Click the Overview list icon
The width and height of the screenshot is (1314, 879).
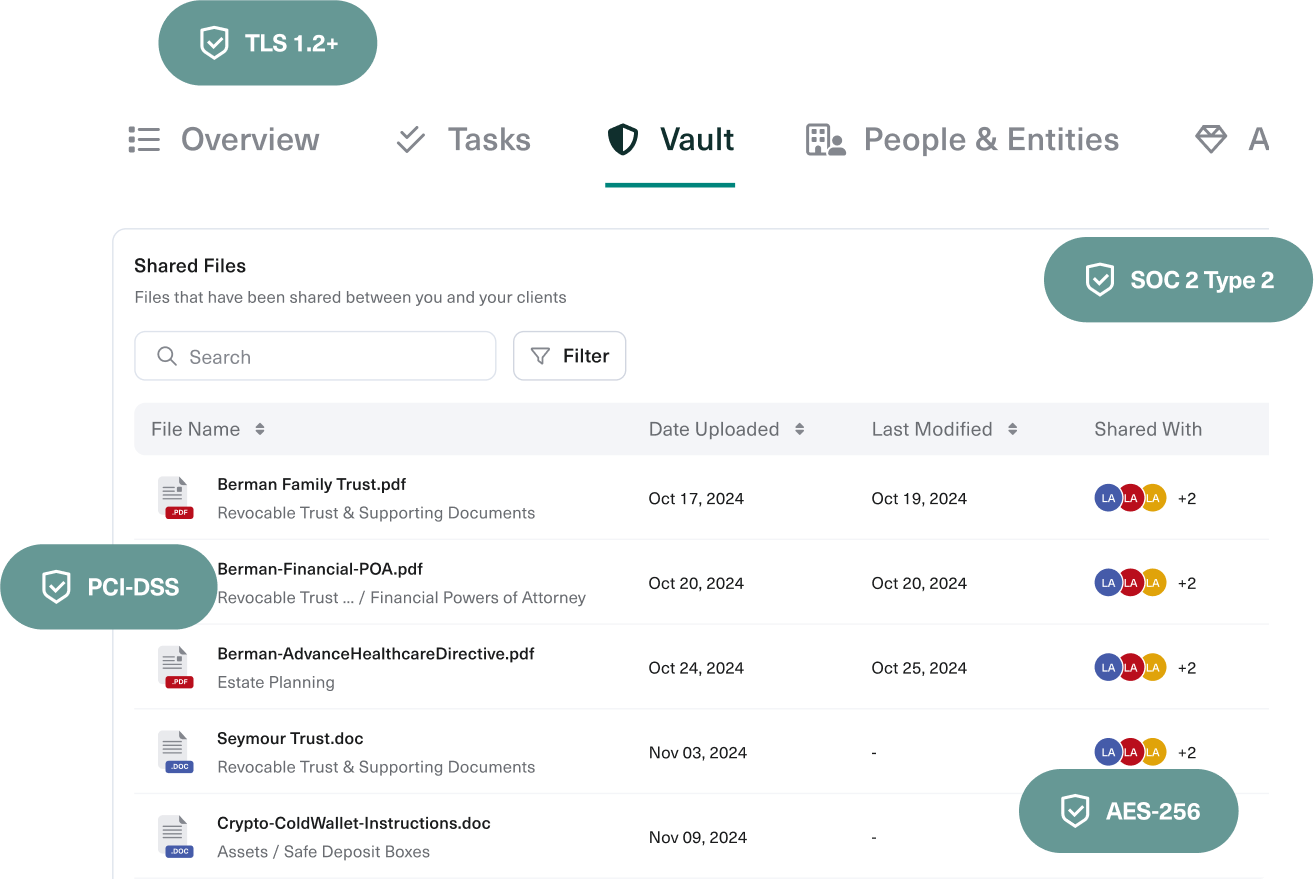point(144,140)
